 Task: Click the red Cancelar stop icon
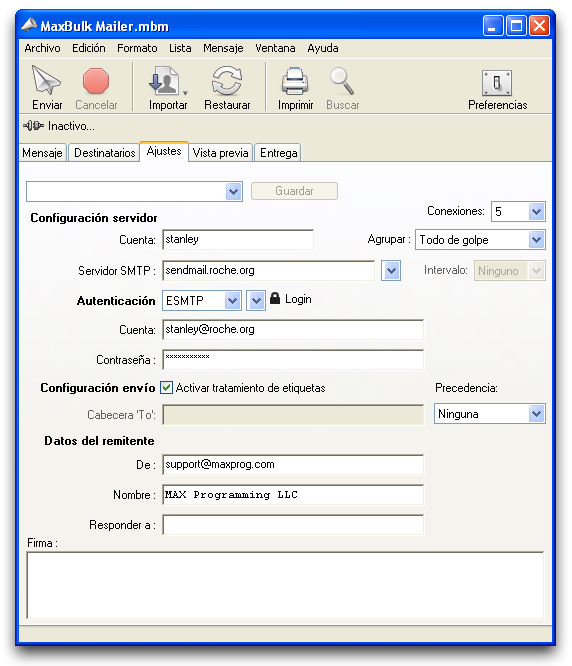tap(96, 81)
